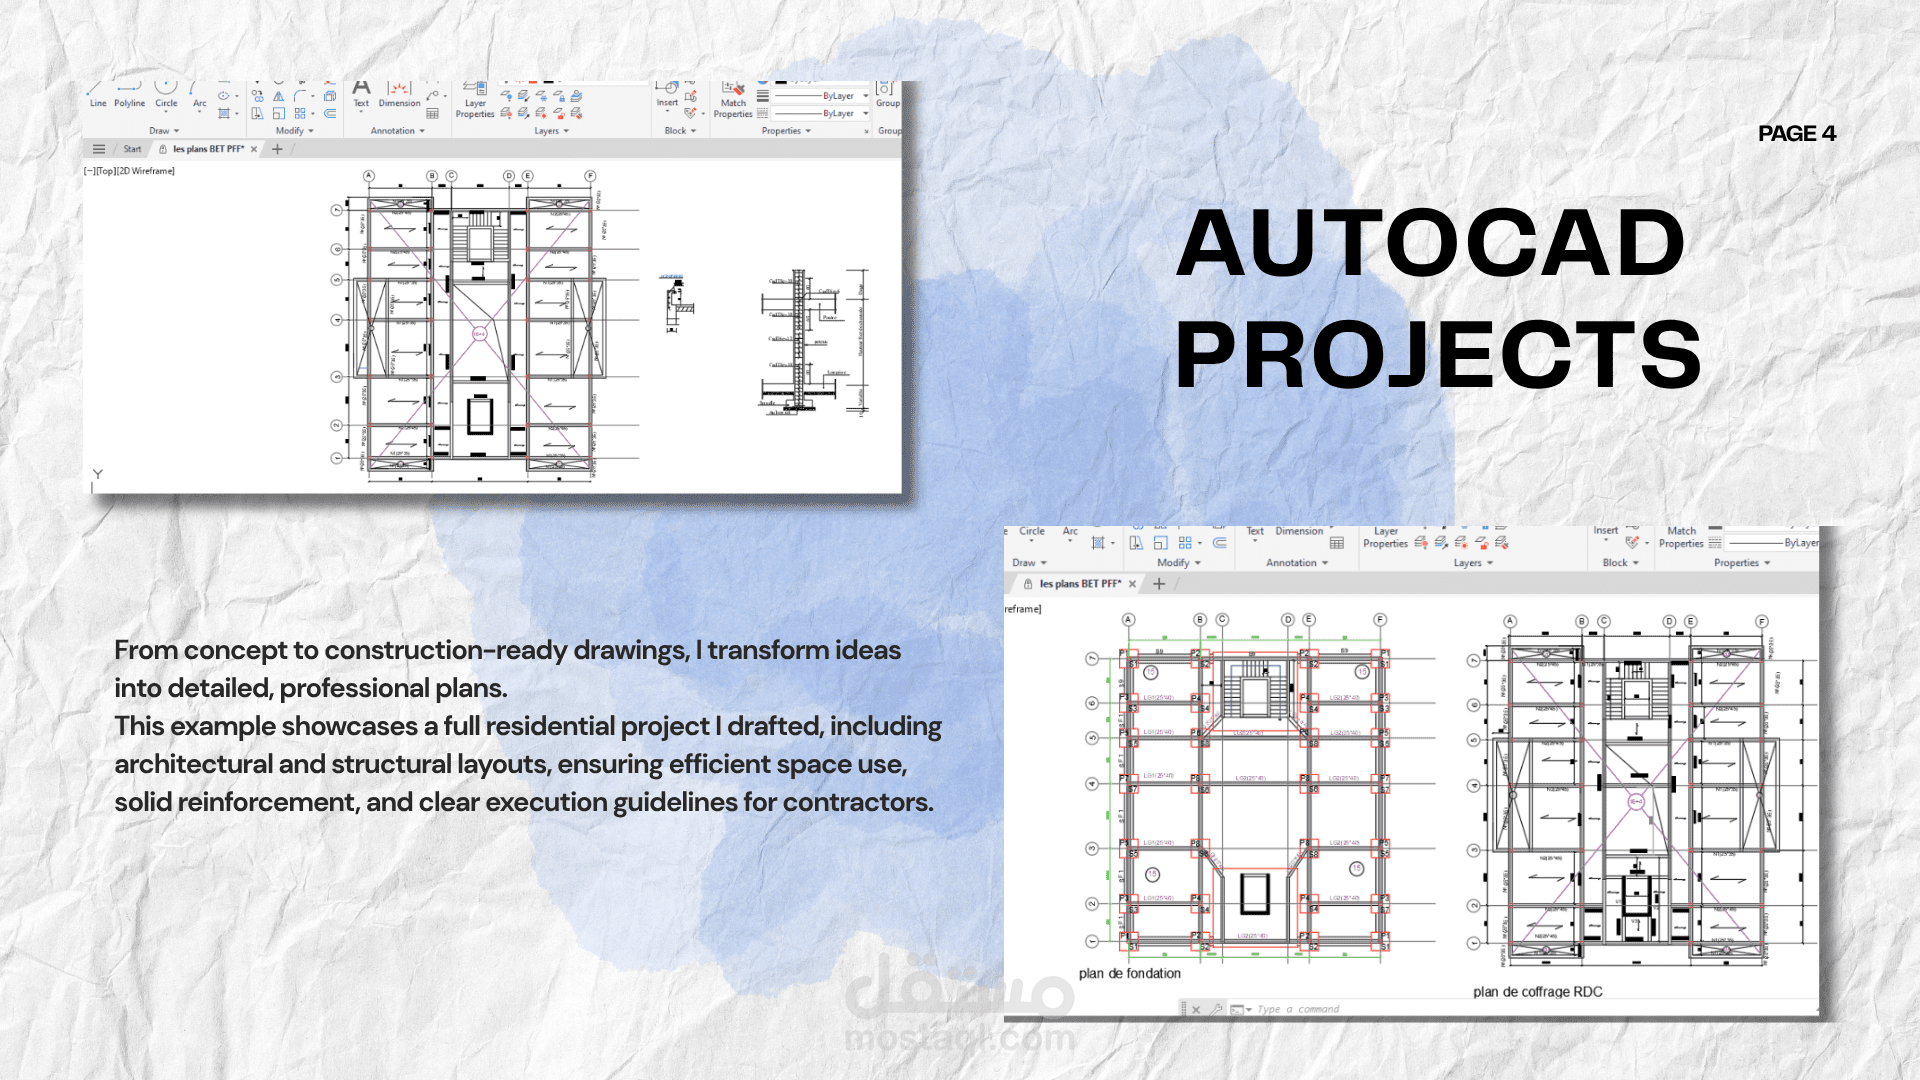The image size is (1920, 1080).
Task: Click the 'Type a command' input field
Action: tap(1300, 1009)
